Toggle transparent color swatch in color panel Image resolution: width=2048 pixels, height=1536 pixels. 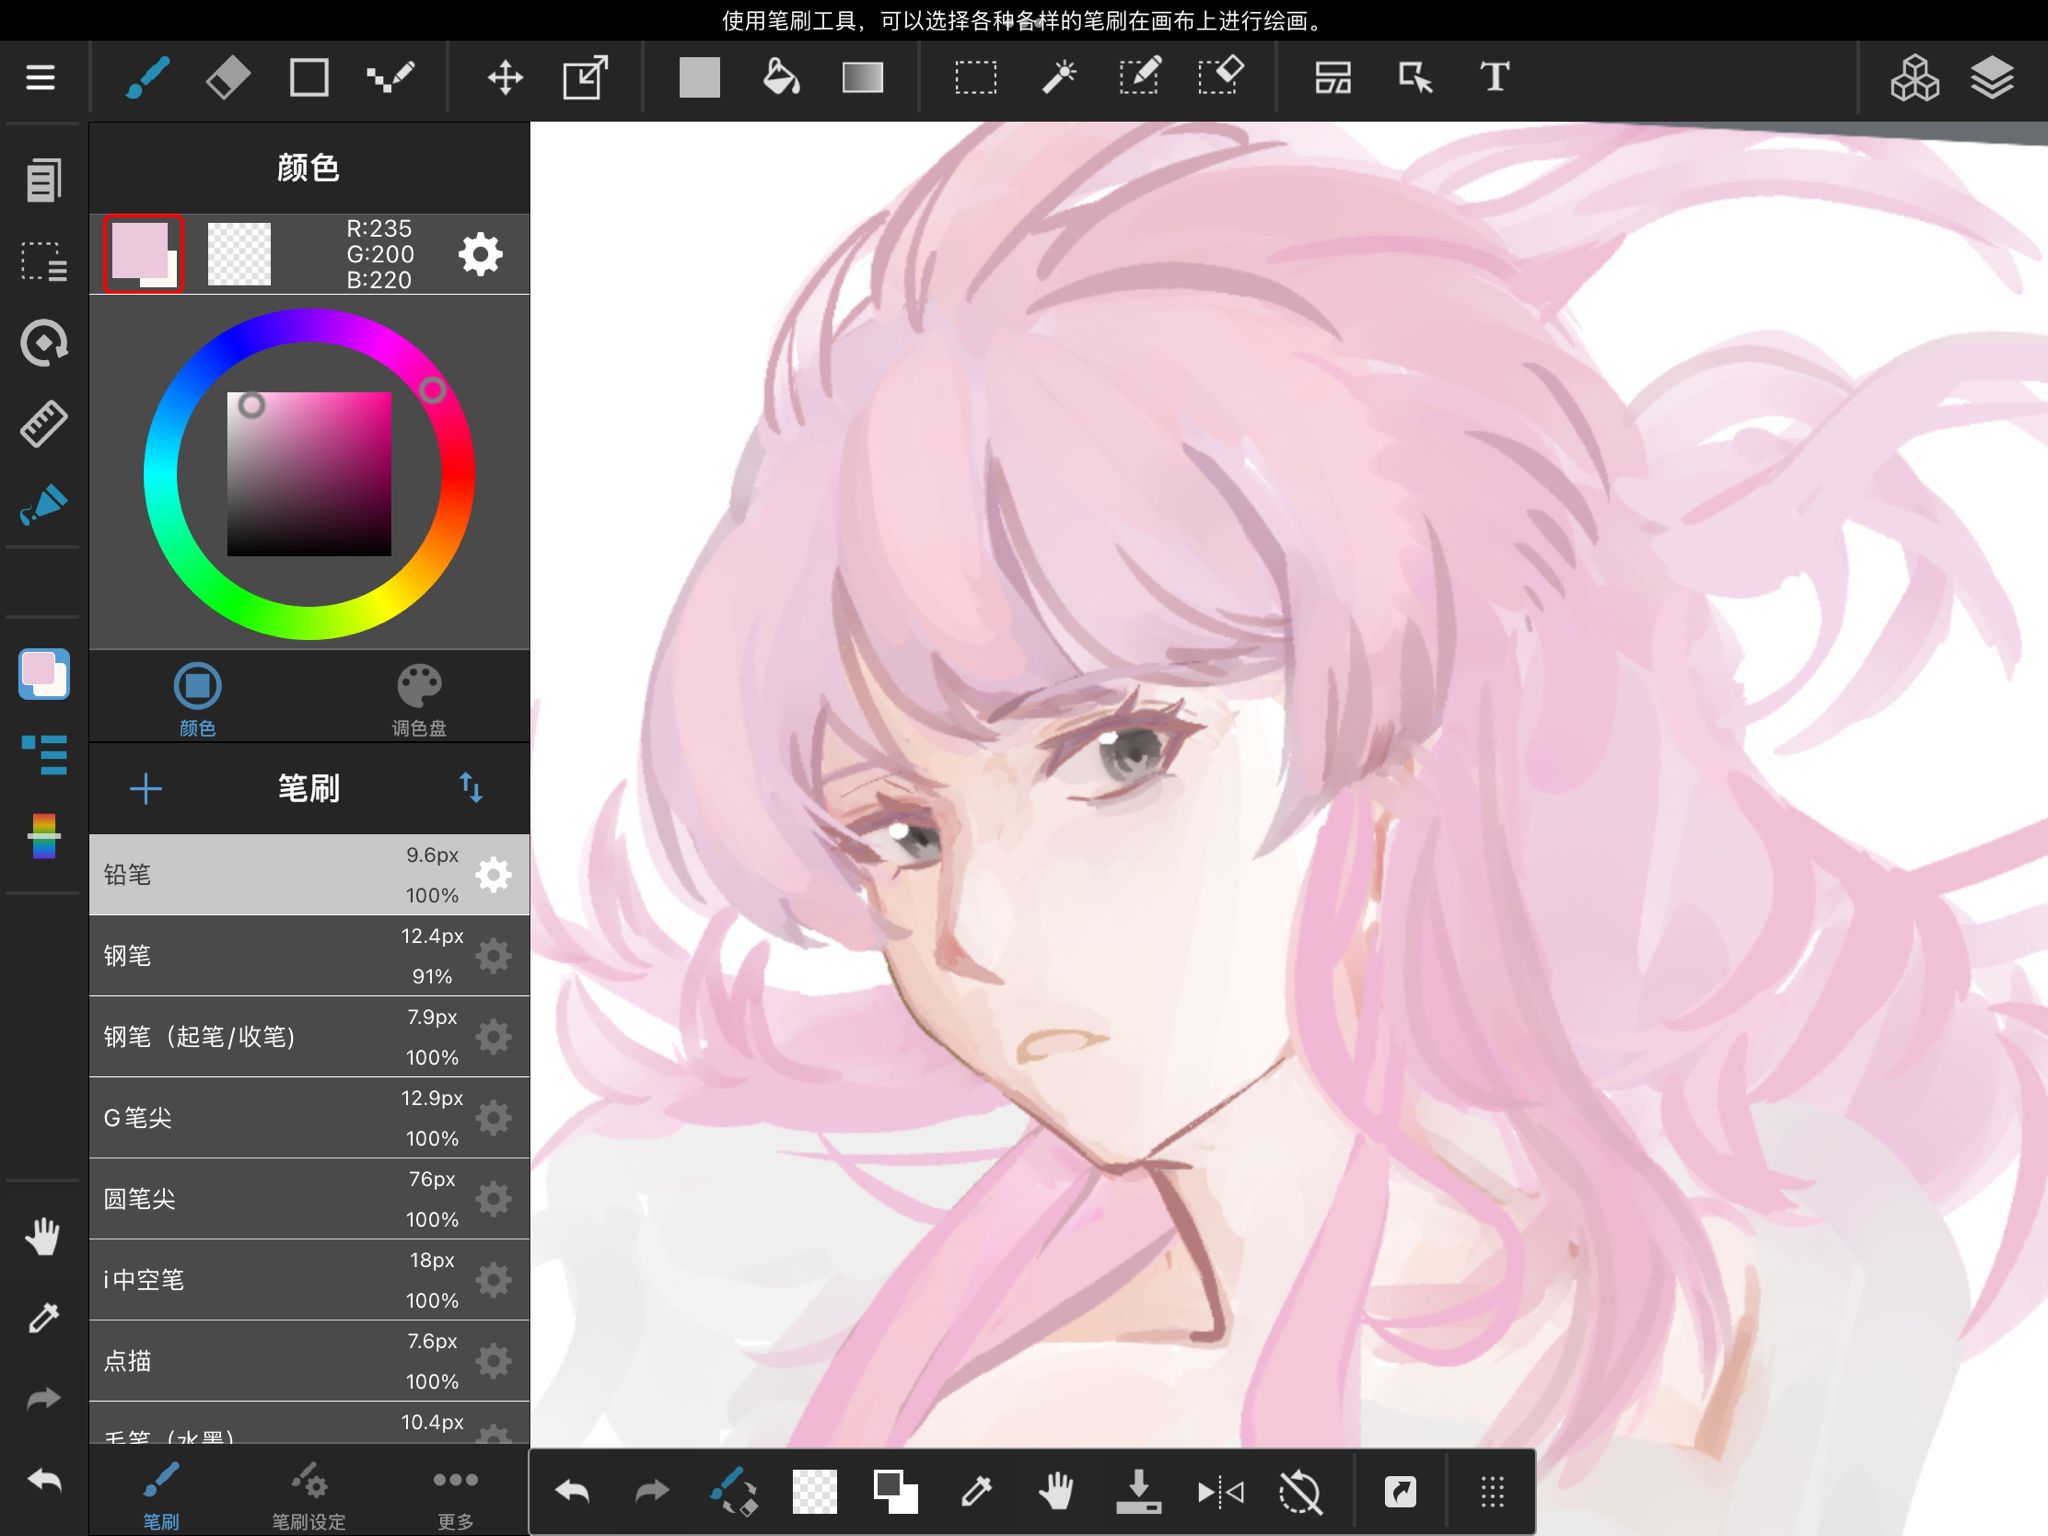239,254
